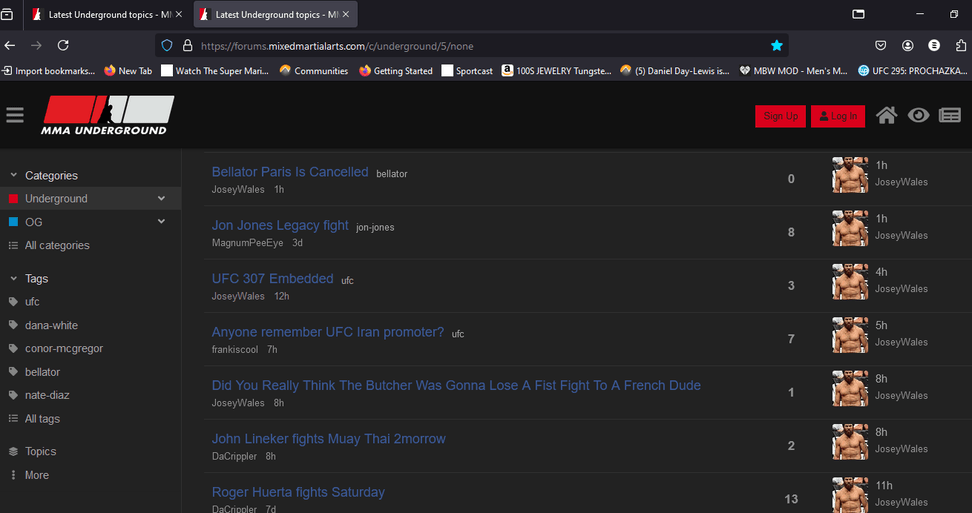Open the Butcher French Dude fist fight topic
The height and width of the screenshot is (513, 972).
point(456,385)
